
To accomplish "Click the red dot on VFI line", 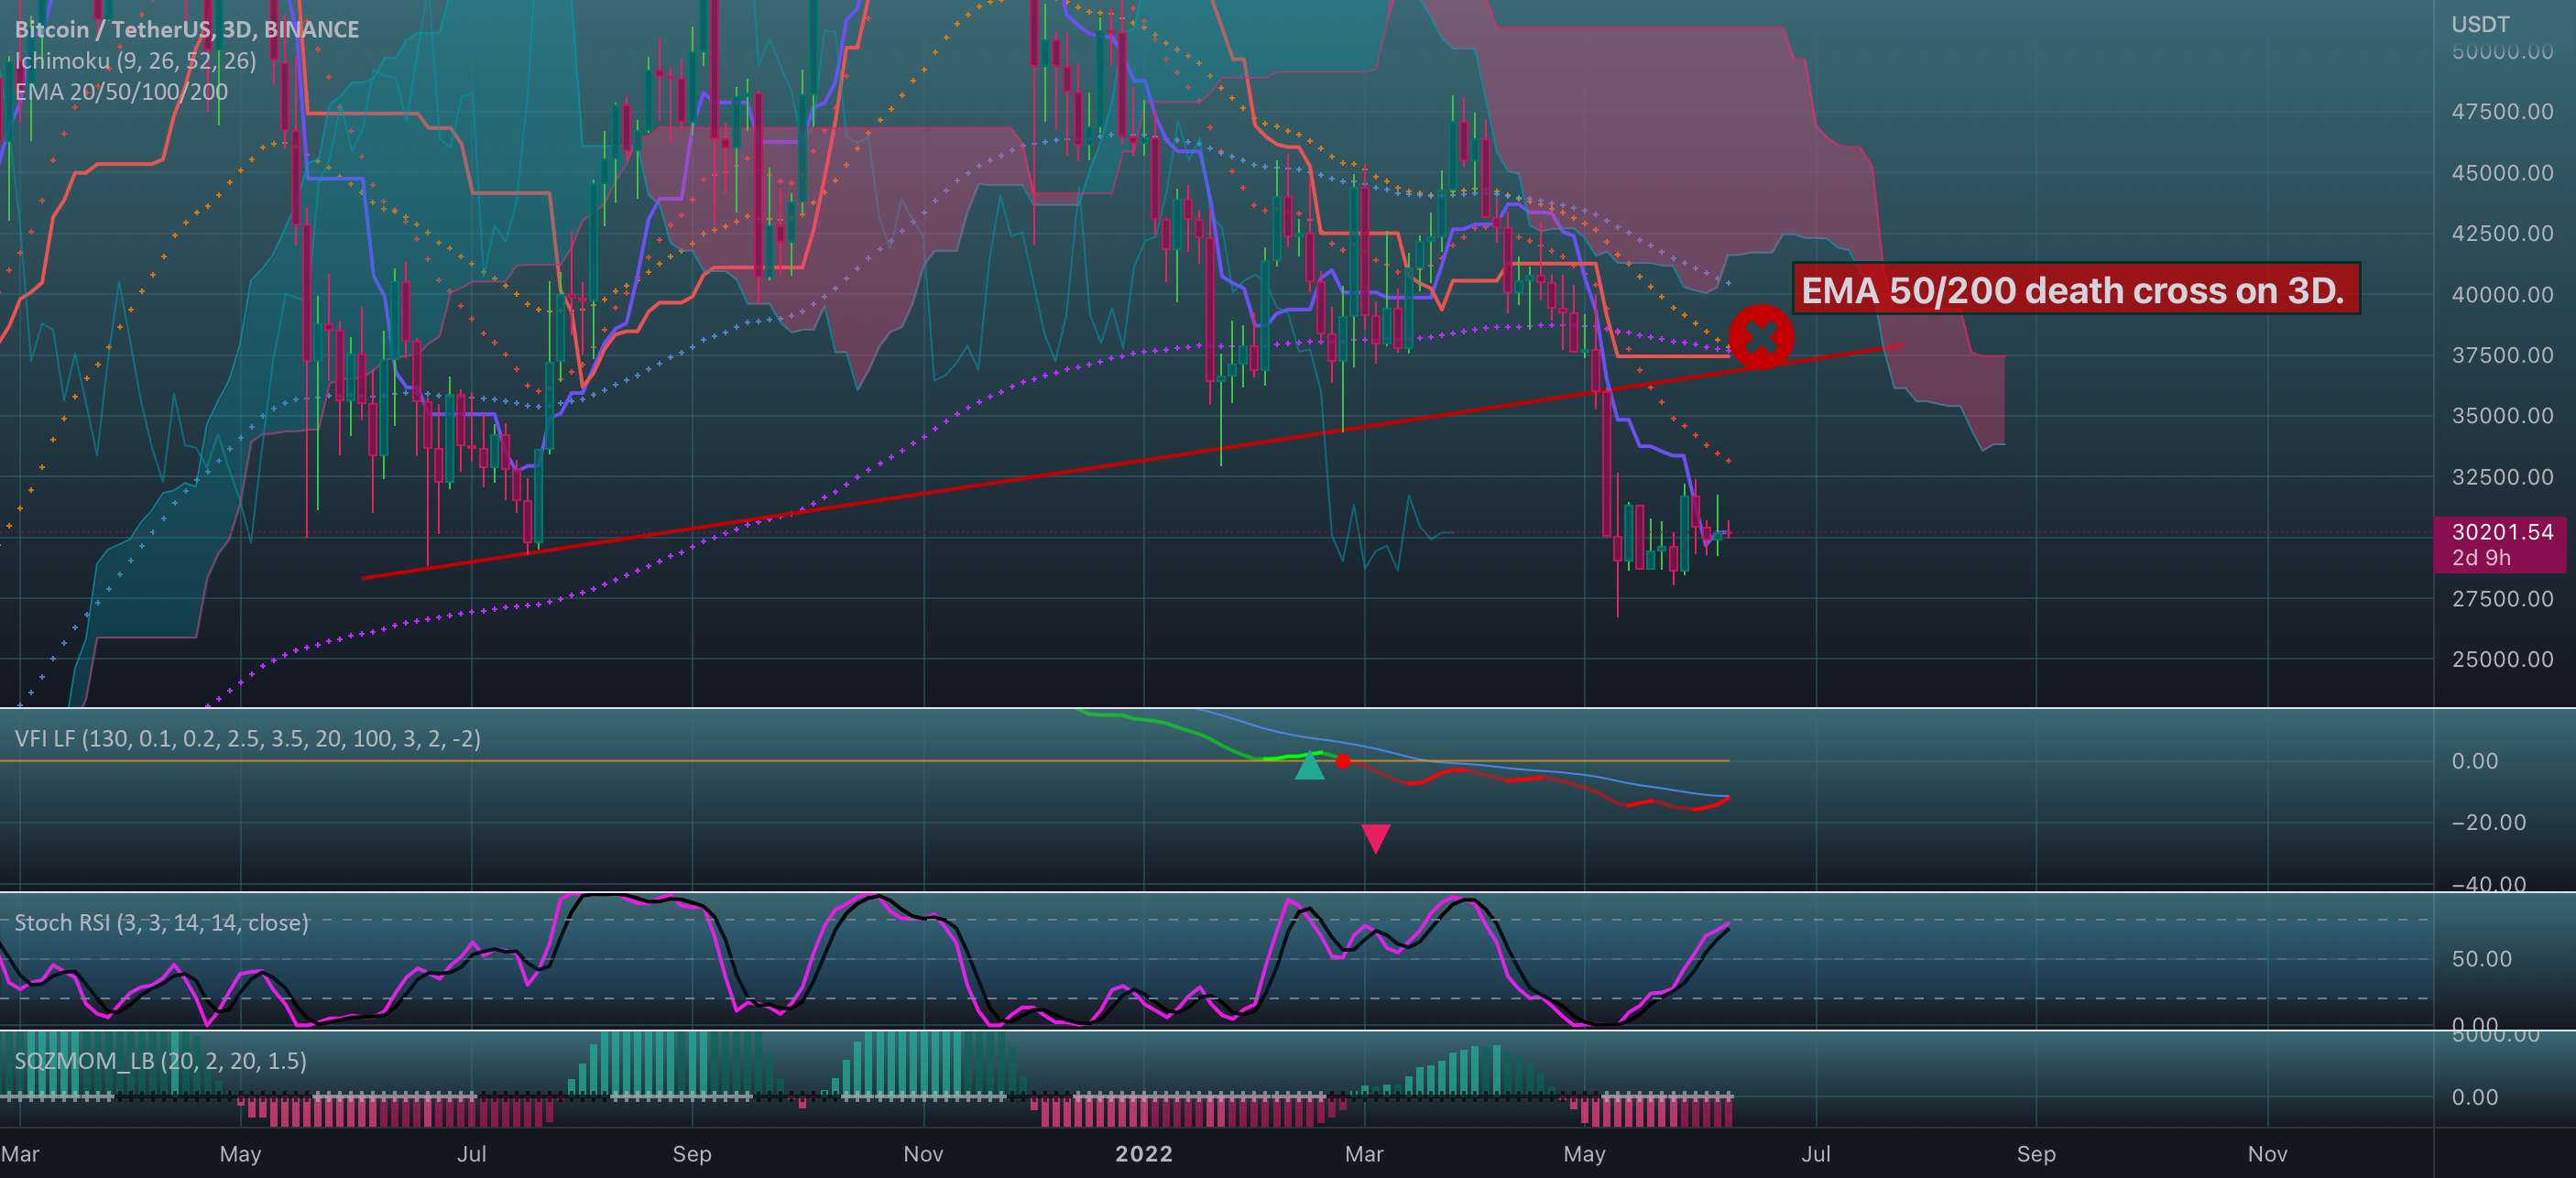I will tap(1343, 762).
